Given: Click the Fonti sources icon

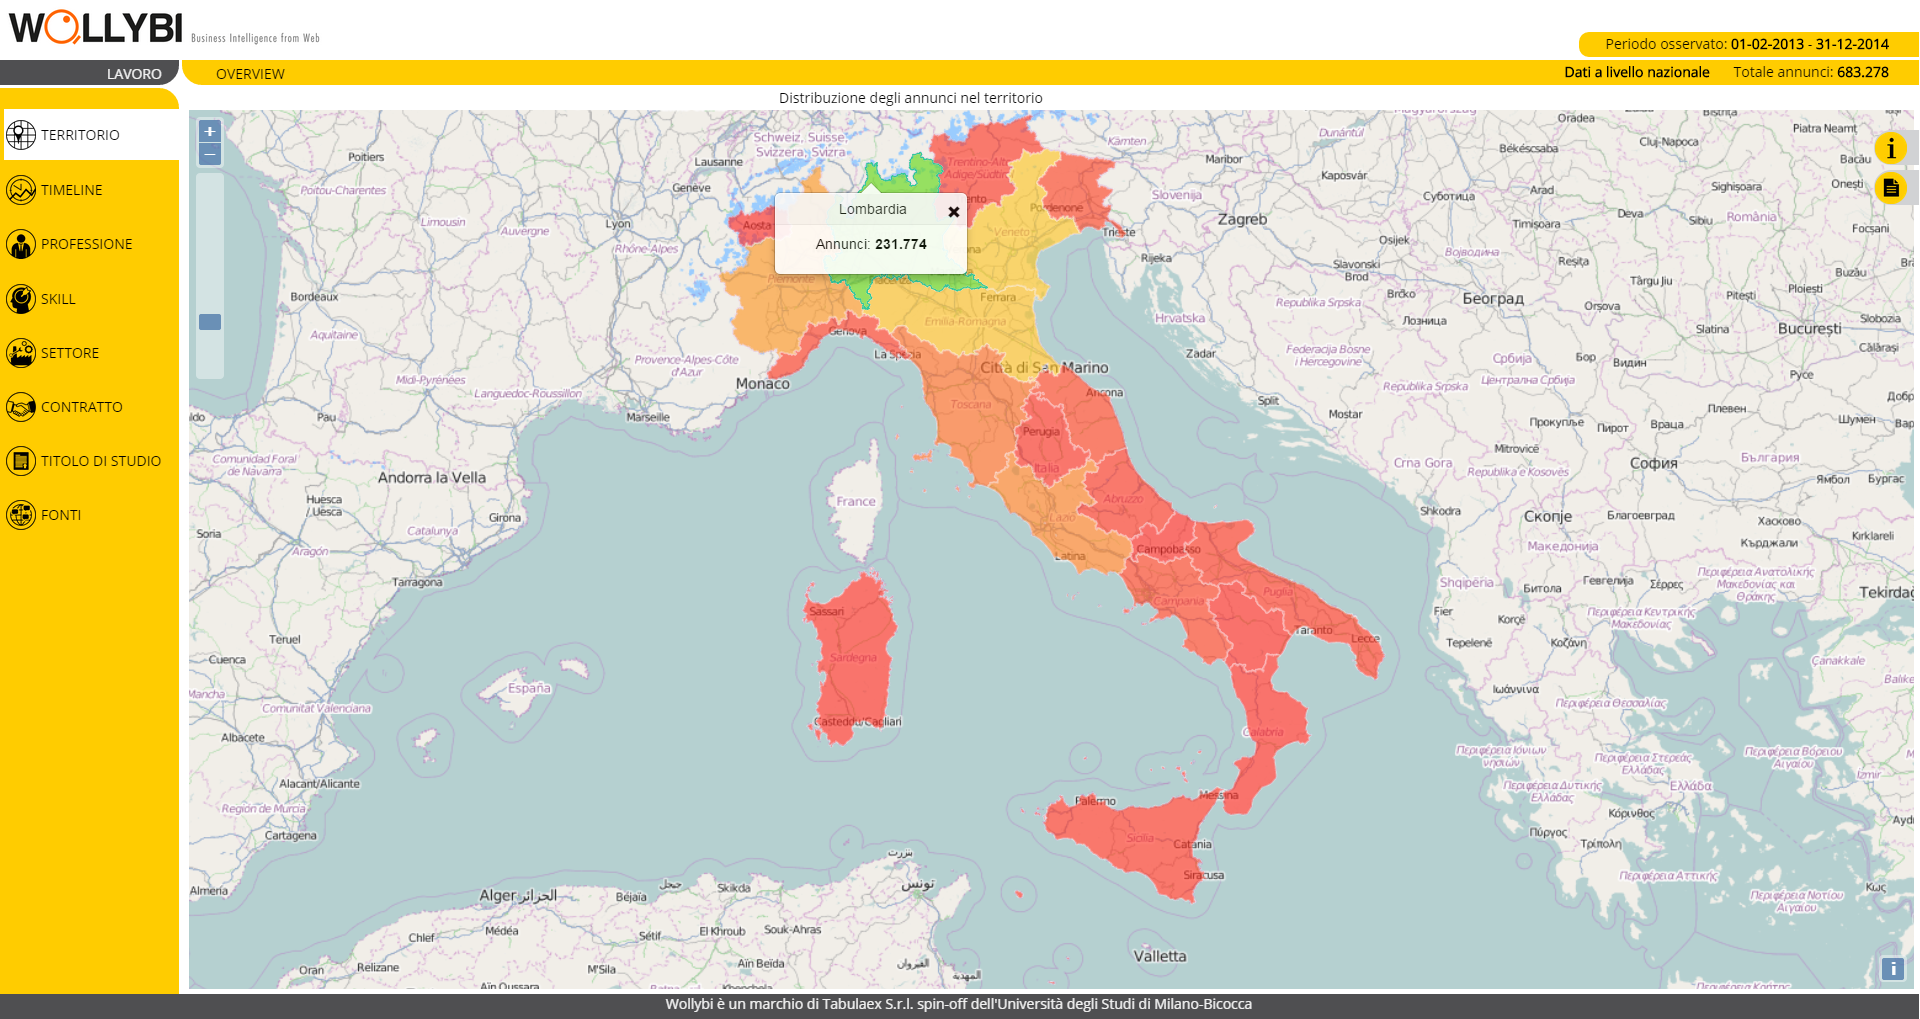Looking at the screenshot, I should click(21, 515).
